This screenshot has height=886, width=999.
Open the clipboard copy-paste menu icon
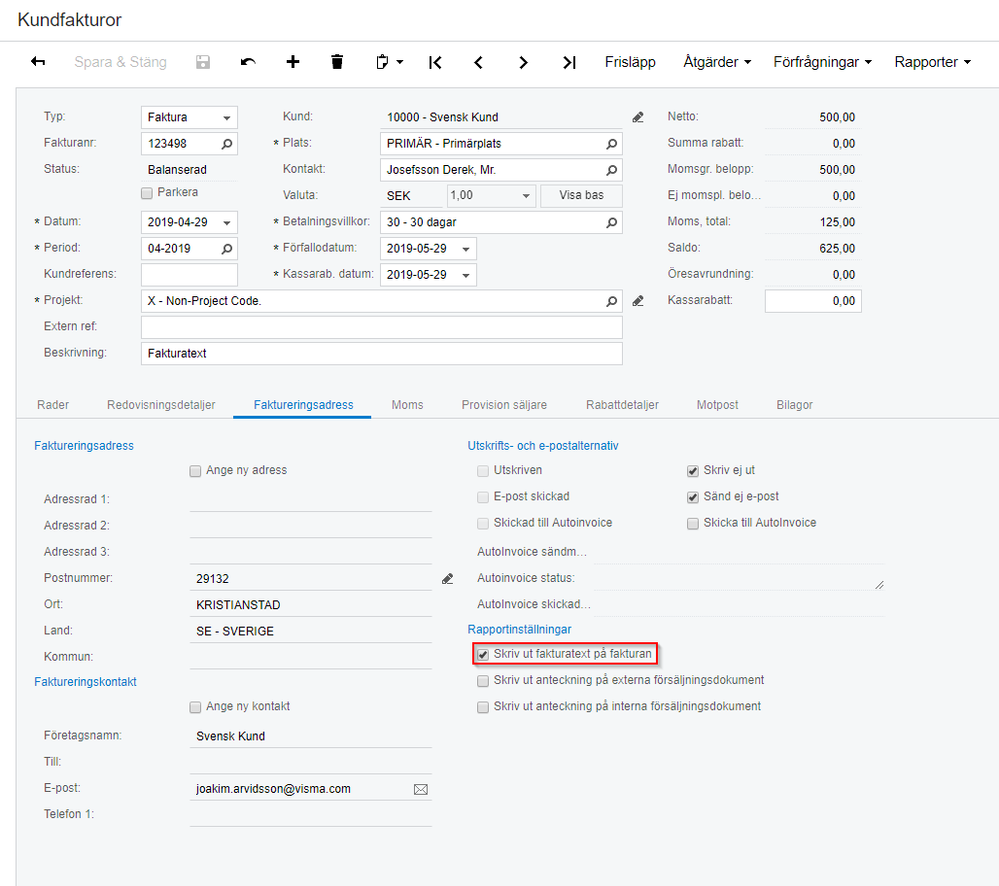click(x=389, y=62)
